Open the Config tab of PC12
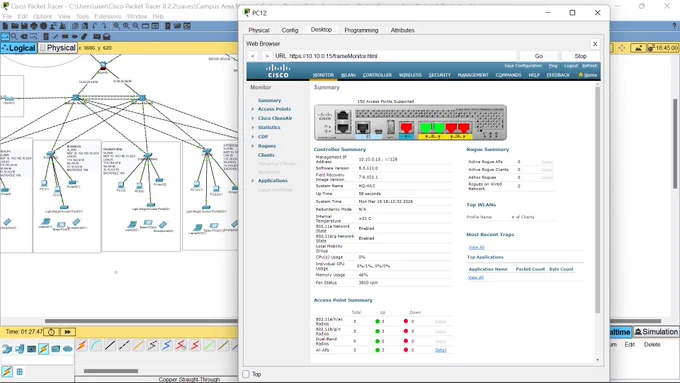This screenshot has height=383, width=680. [290, 30]
